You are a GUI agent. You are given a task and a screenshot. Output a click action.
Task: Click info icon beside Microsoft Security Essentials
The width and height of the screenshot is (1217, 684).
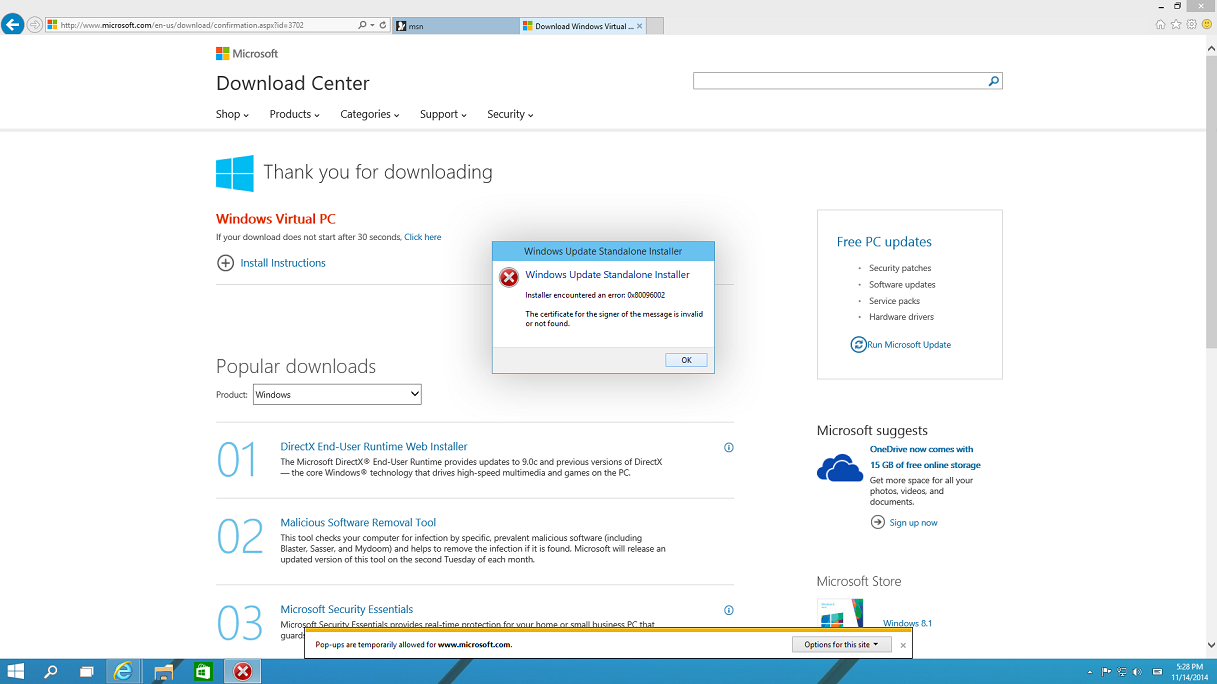(728, 610)
